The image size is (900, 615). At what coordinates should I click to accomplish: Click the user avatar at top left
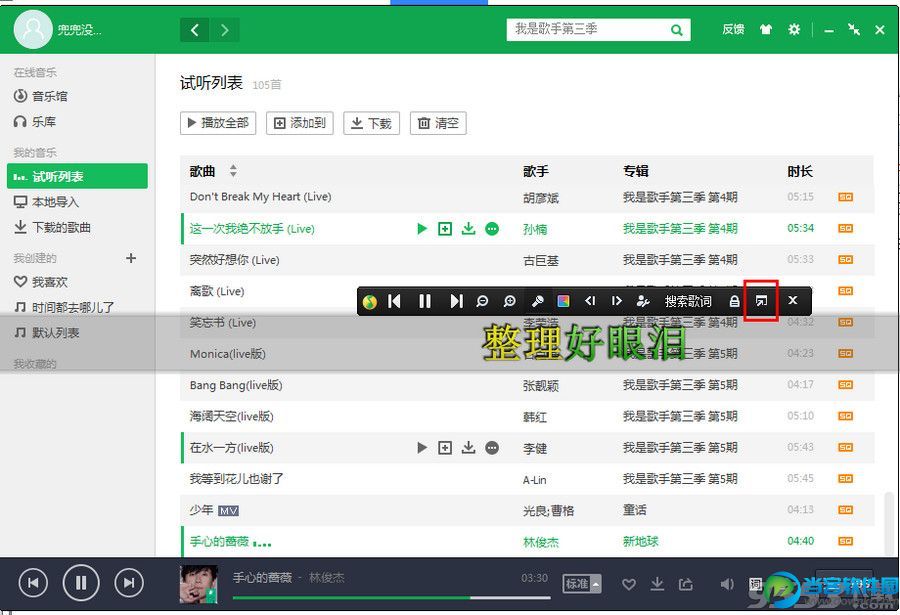(x=33, y=29)
